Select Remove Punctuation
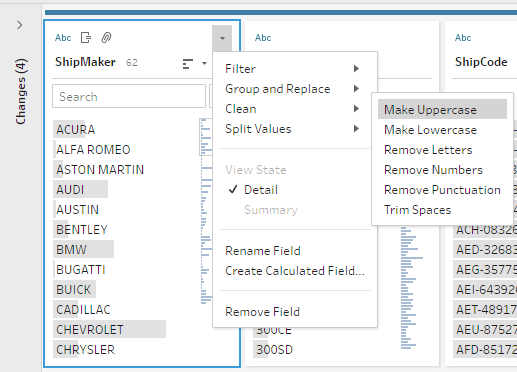This screenshot has width=517, height=372. point(442,190)
